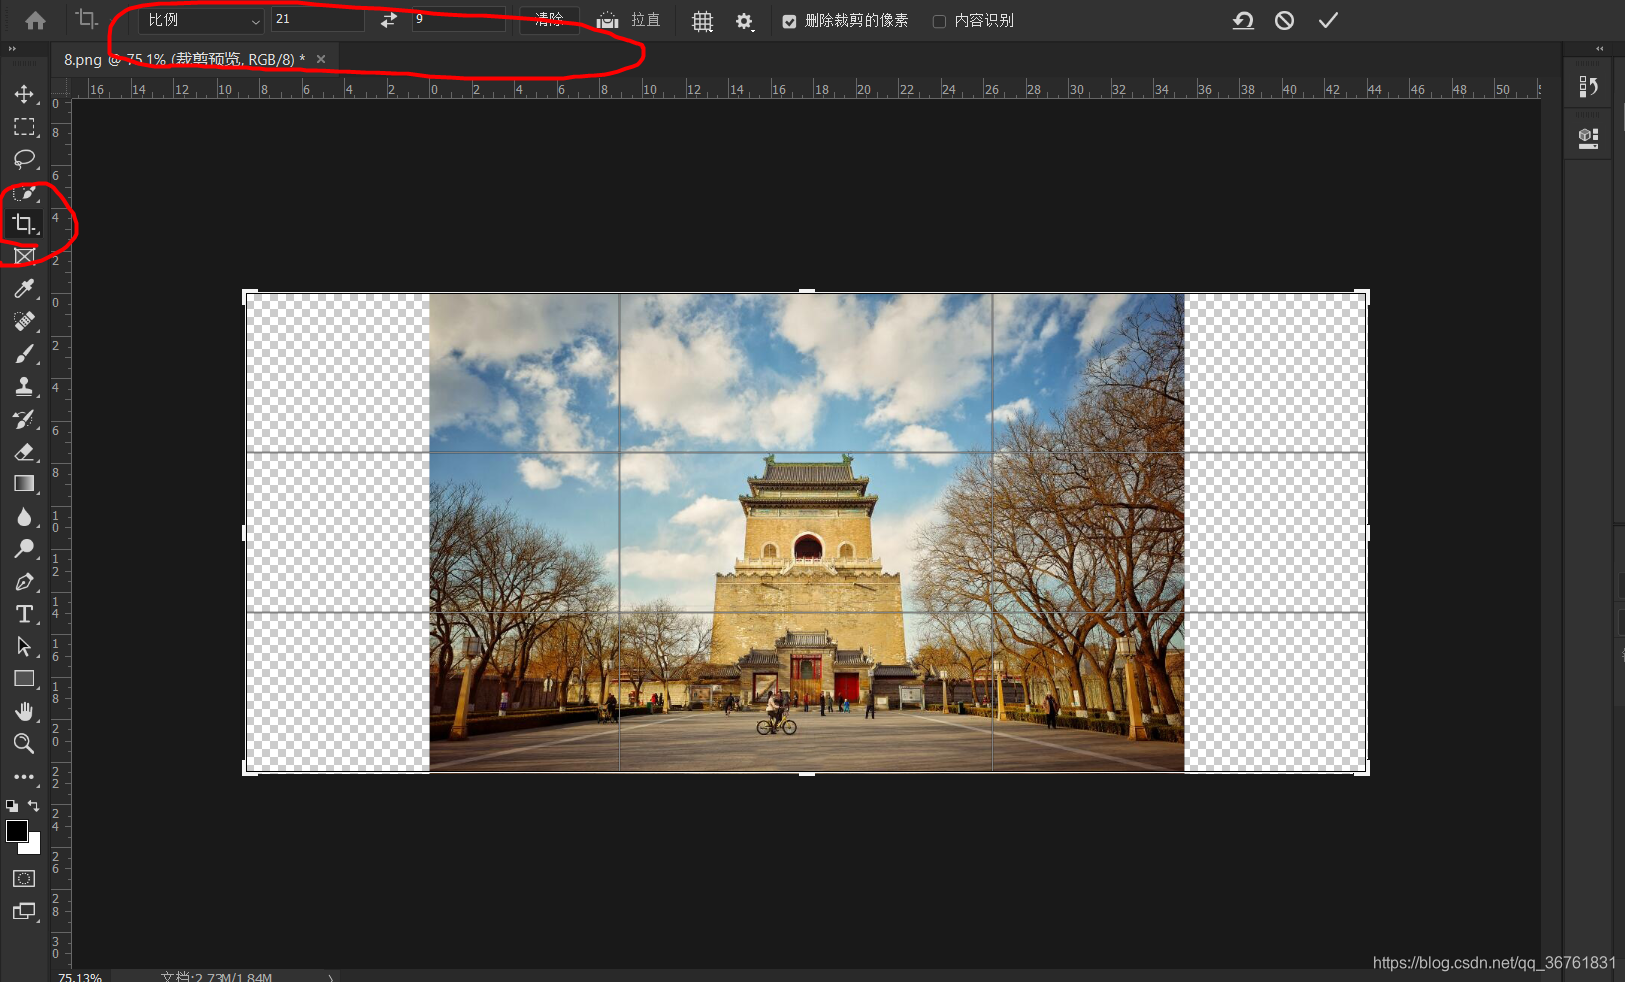The height and width of the screenshot is (982, 1625).
Task: Click the right-middle crop edge handle
Action: 1367,533
